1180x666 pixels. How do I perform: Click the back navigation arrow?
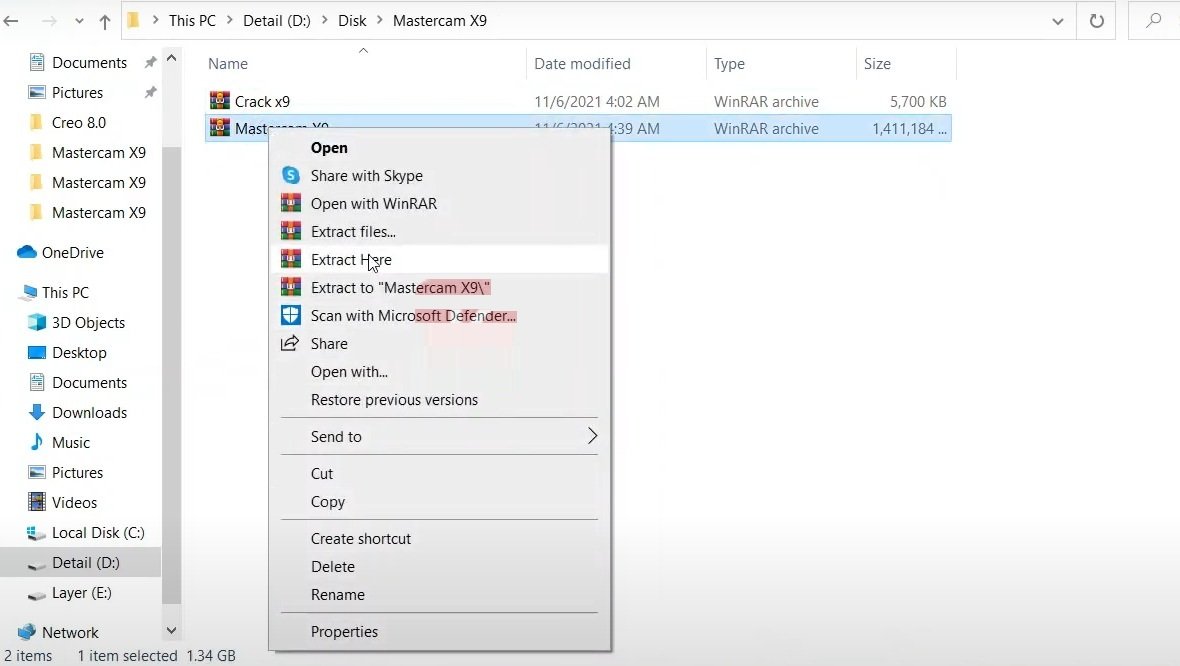coord(11,21)
